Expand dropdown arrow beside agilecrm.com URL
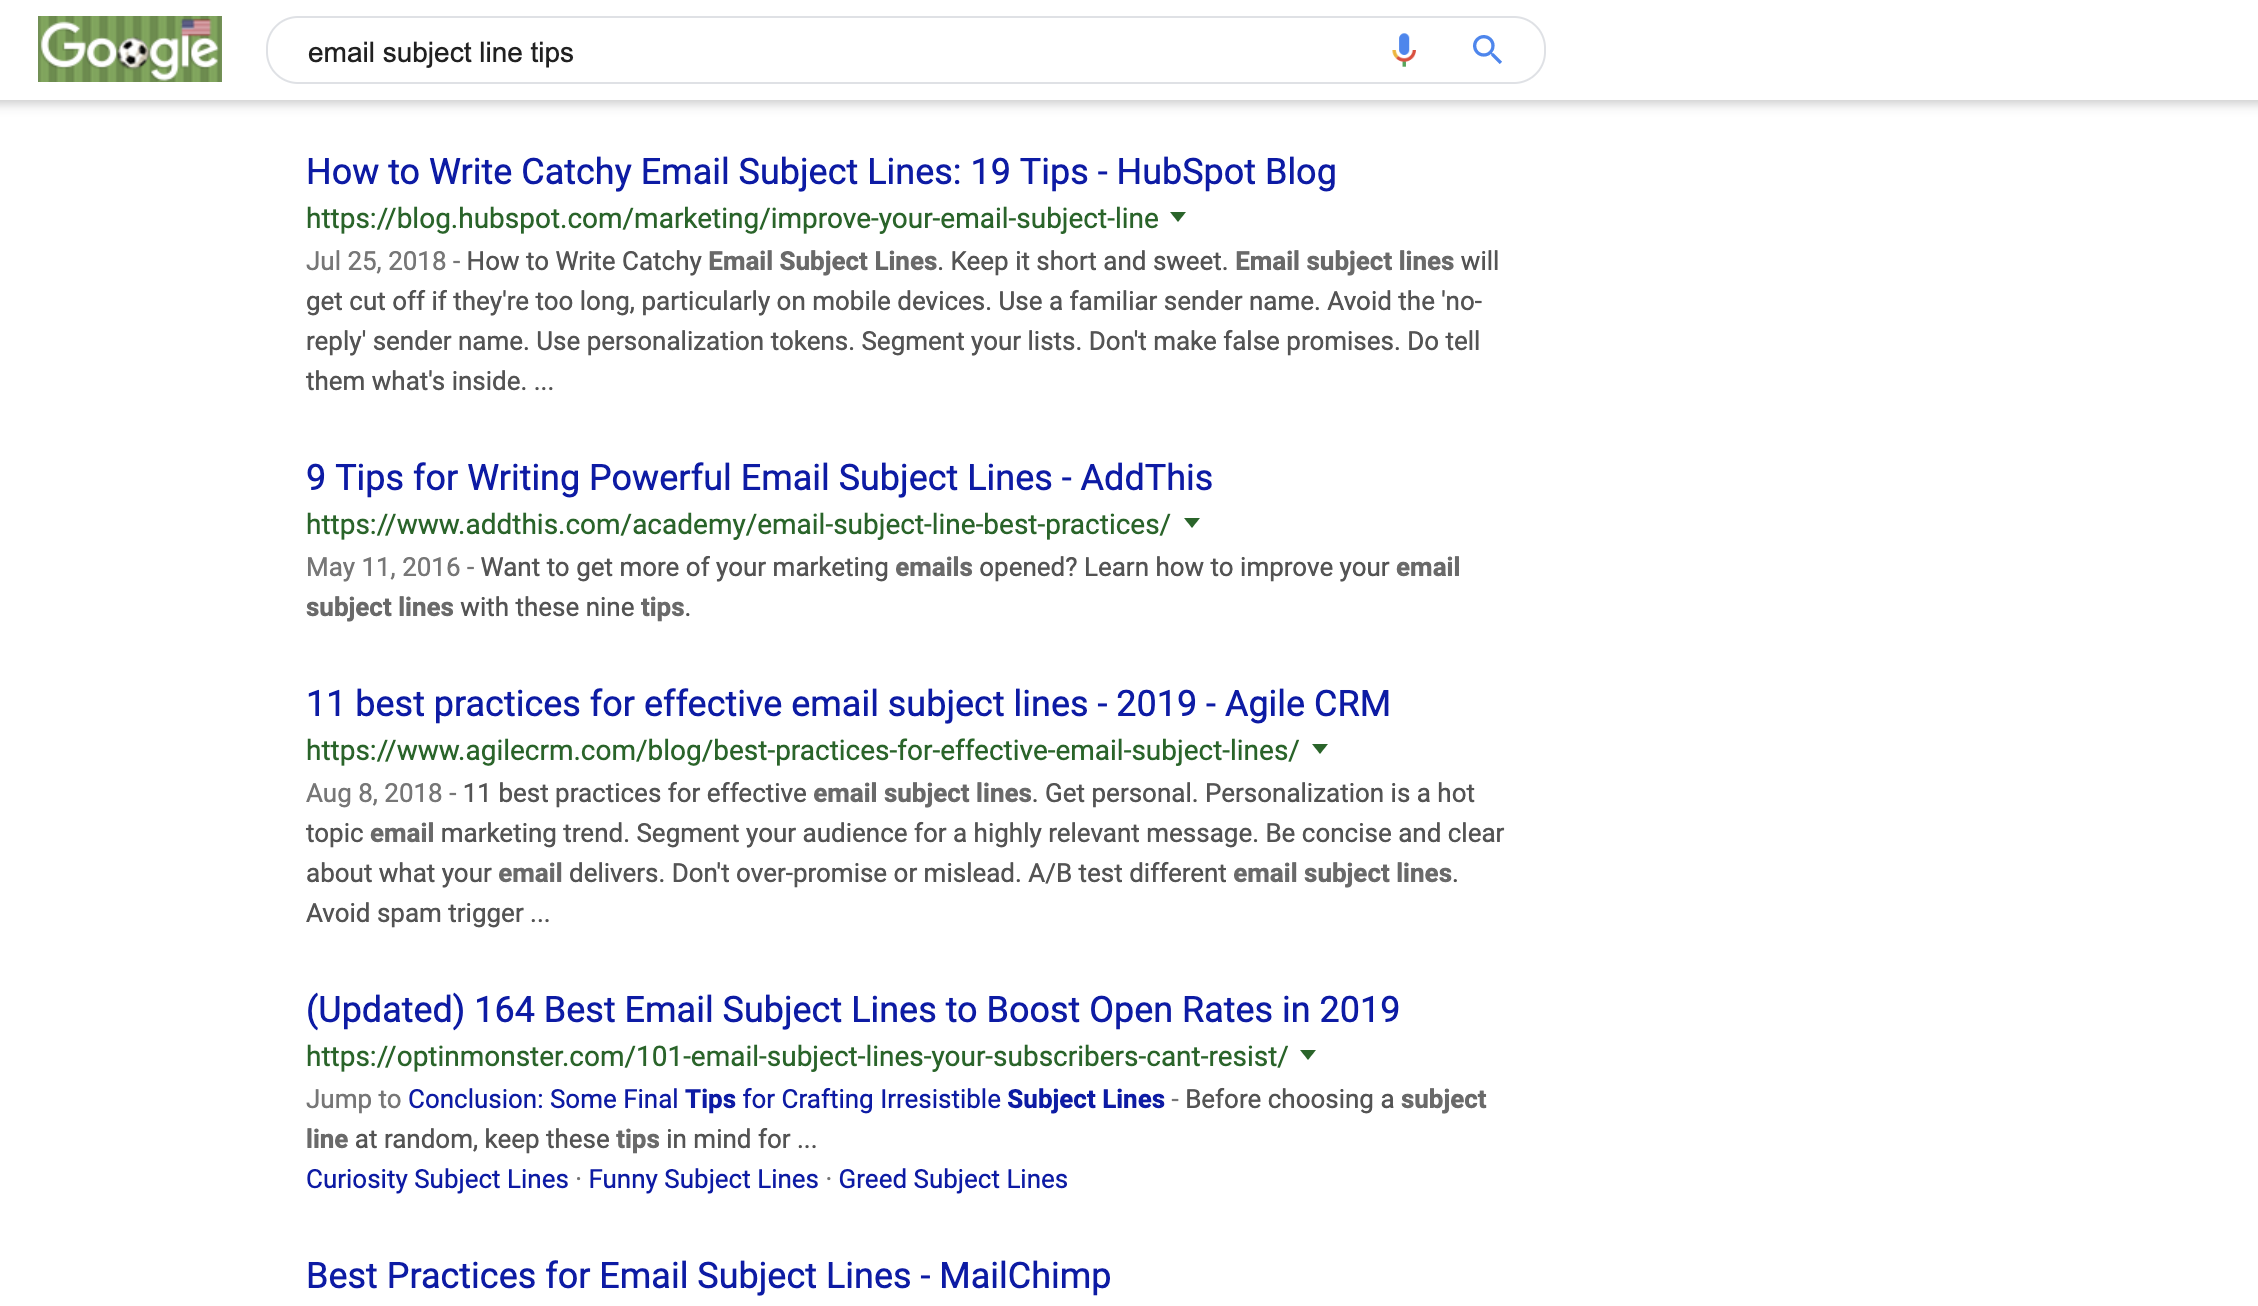2258x1306 pixels. 1320,749
